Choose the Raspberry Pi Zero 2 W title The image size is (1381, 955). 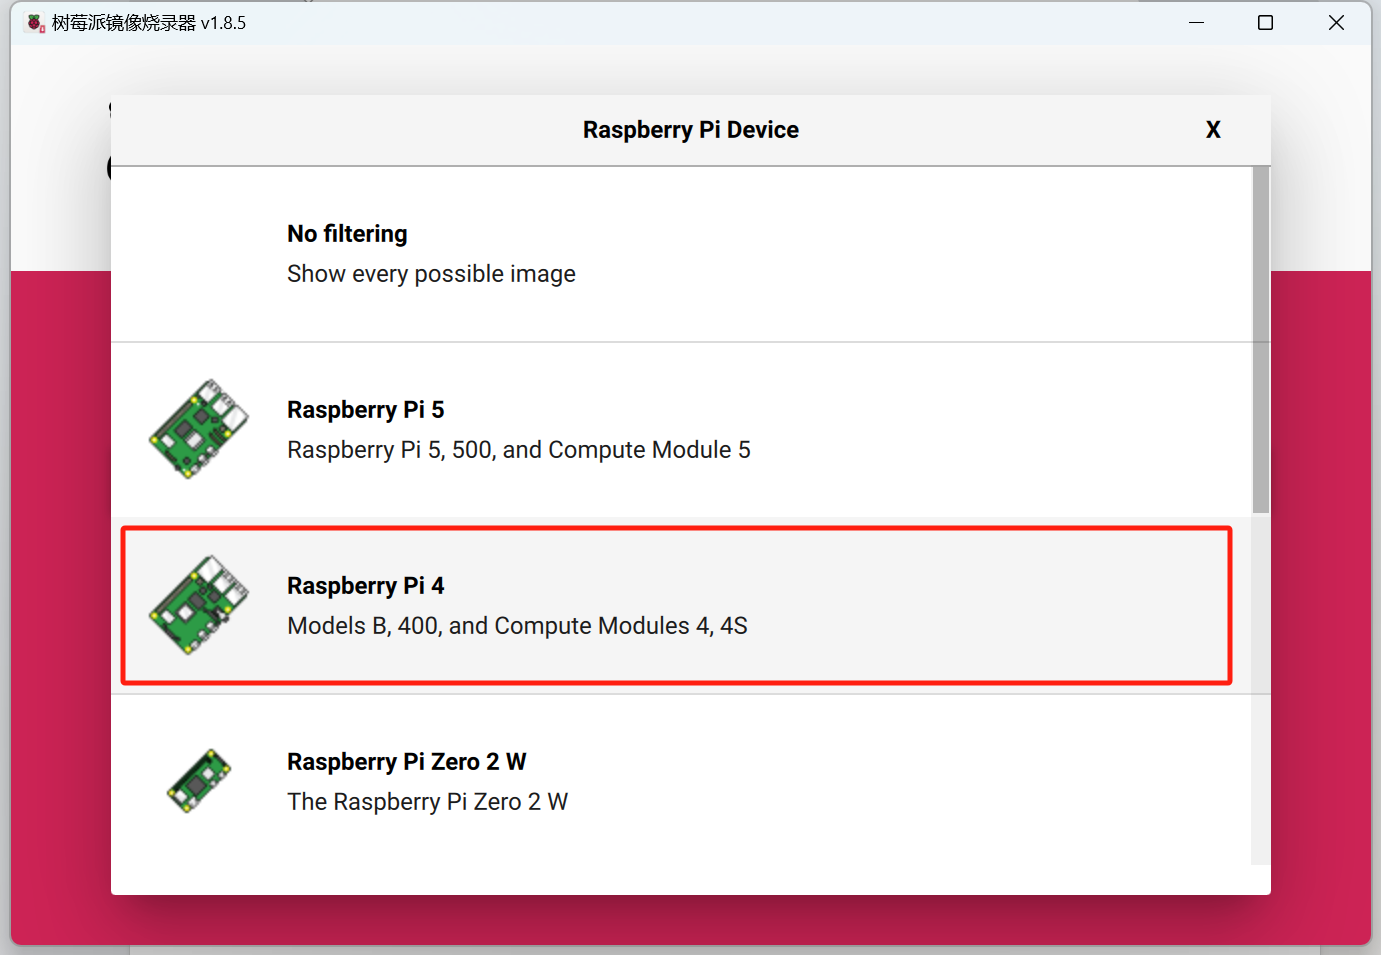[407, 762]
